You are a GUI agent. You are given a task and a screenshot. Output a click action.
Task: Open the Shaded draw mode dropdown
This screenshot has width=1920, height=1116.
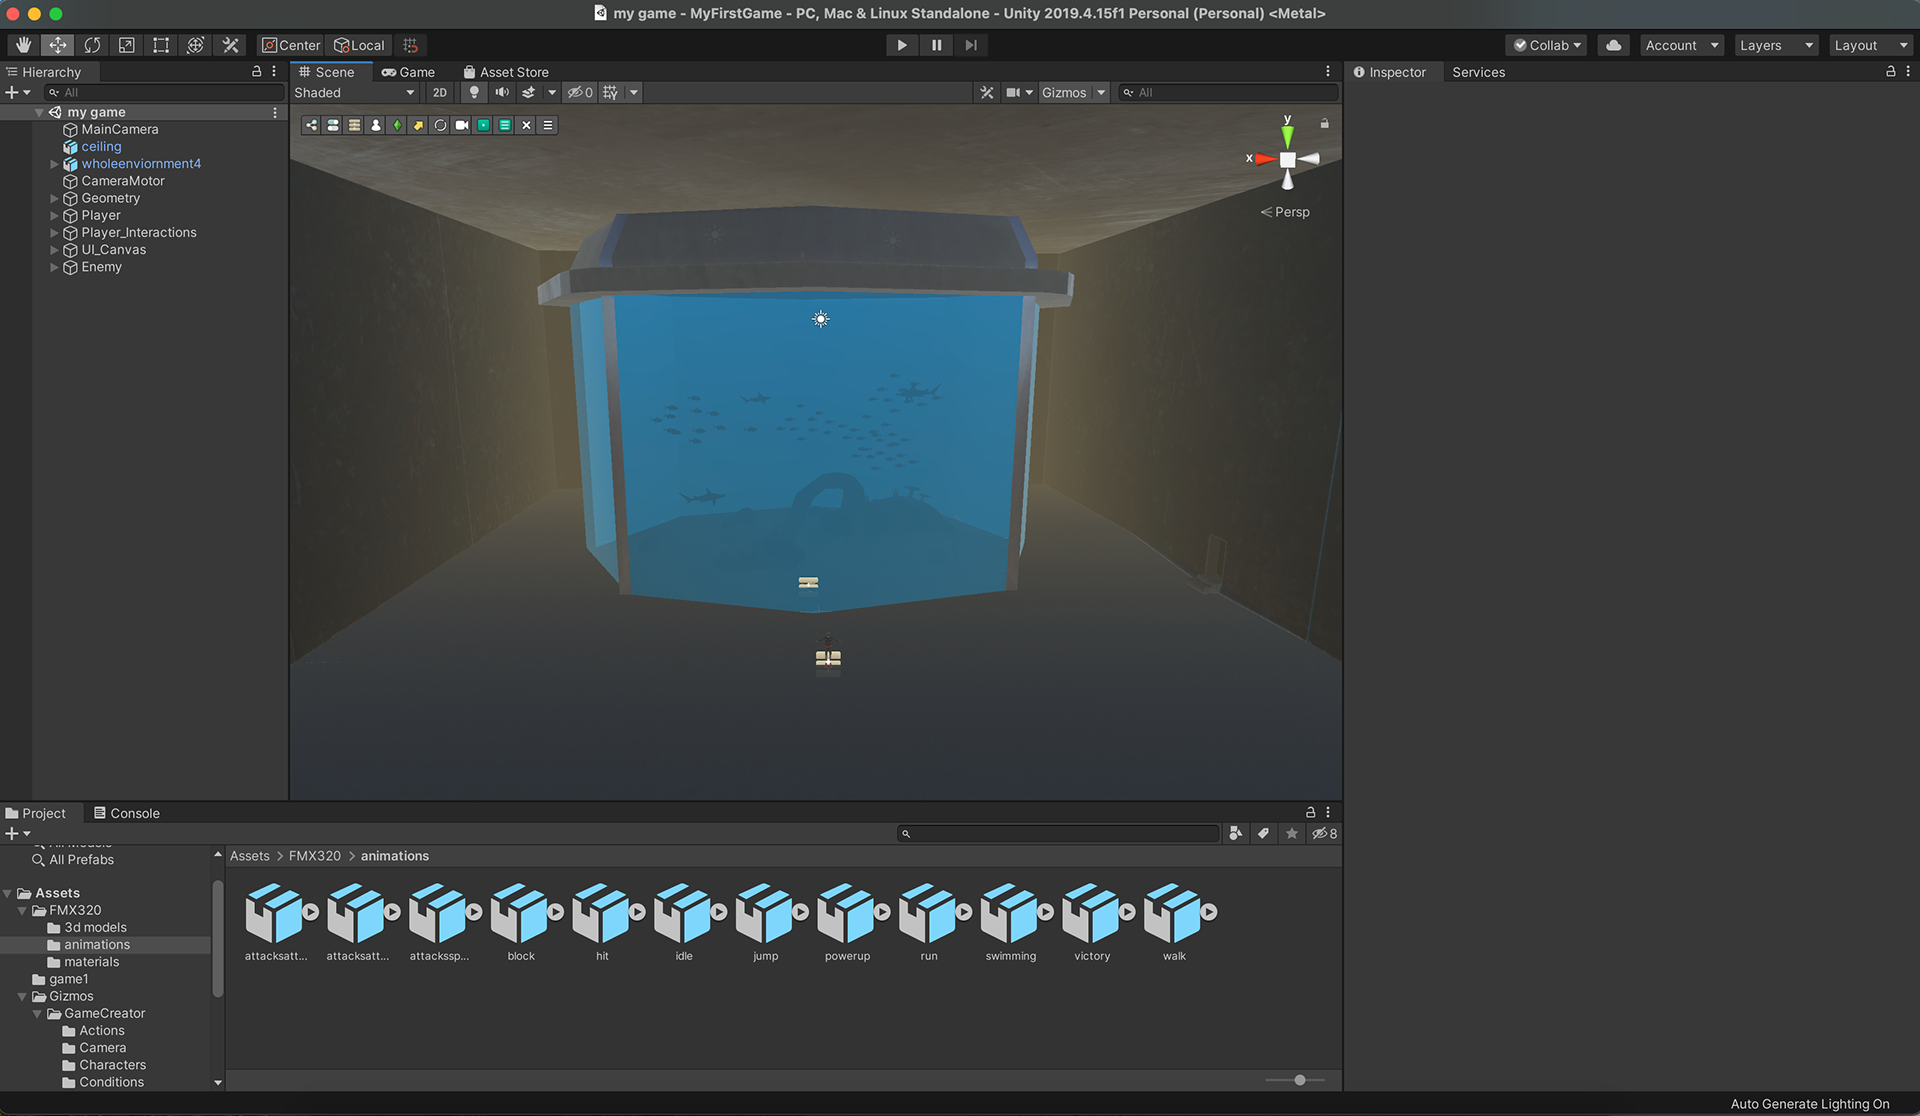coord(354,92)
